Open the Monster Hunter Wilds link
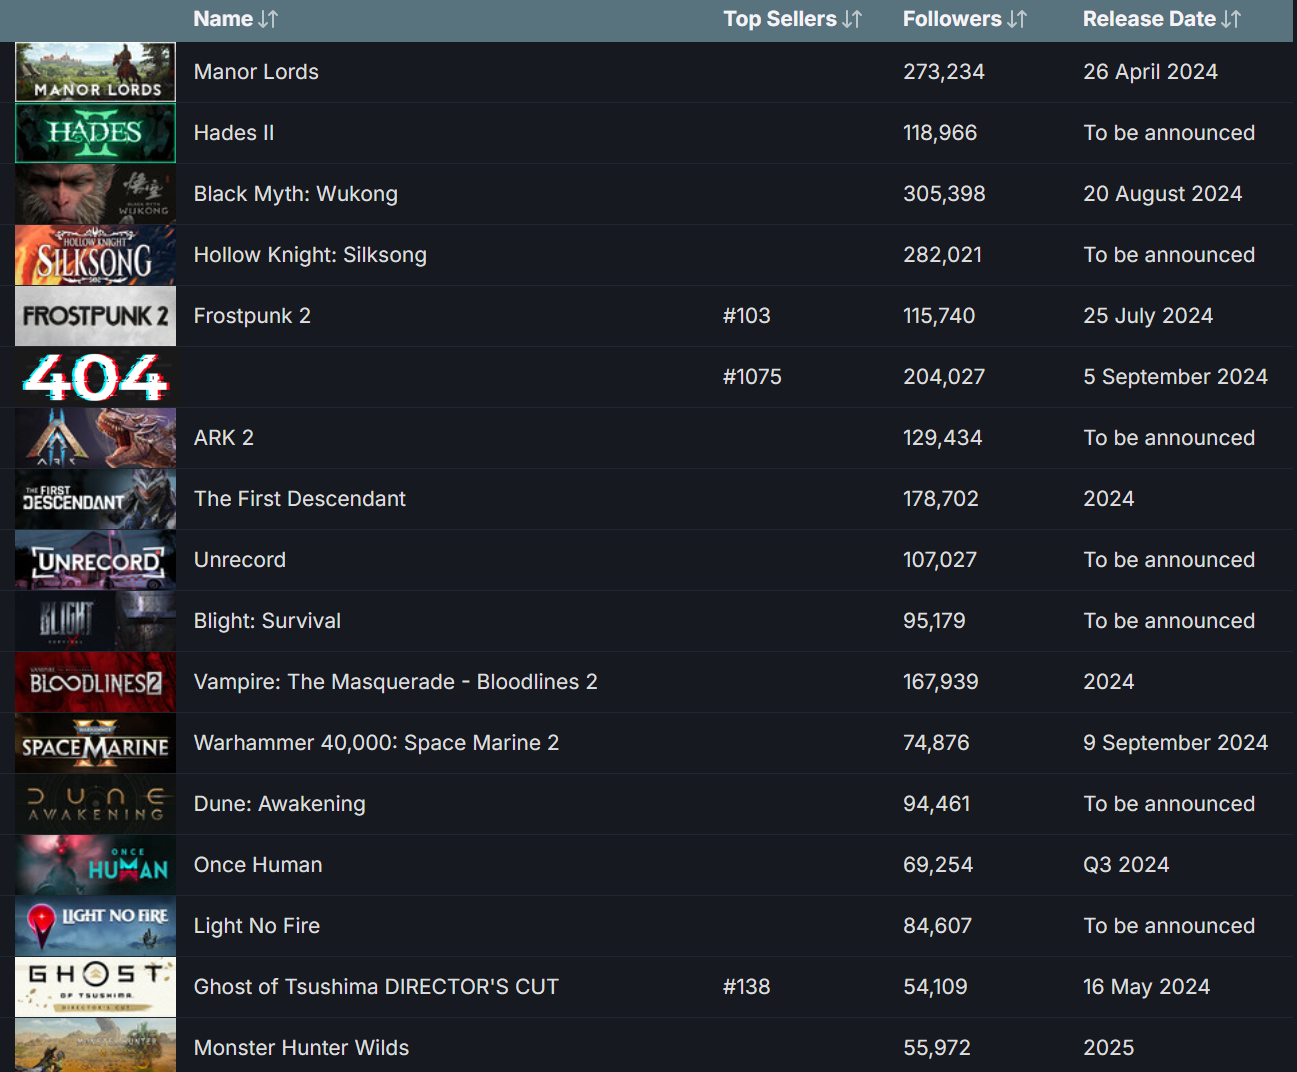The image size is (1297, 1072). click(301, 1048)
